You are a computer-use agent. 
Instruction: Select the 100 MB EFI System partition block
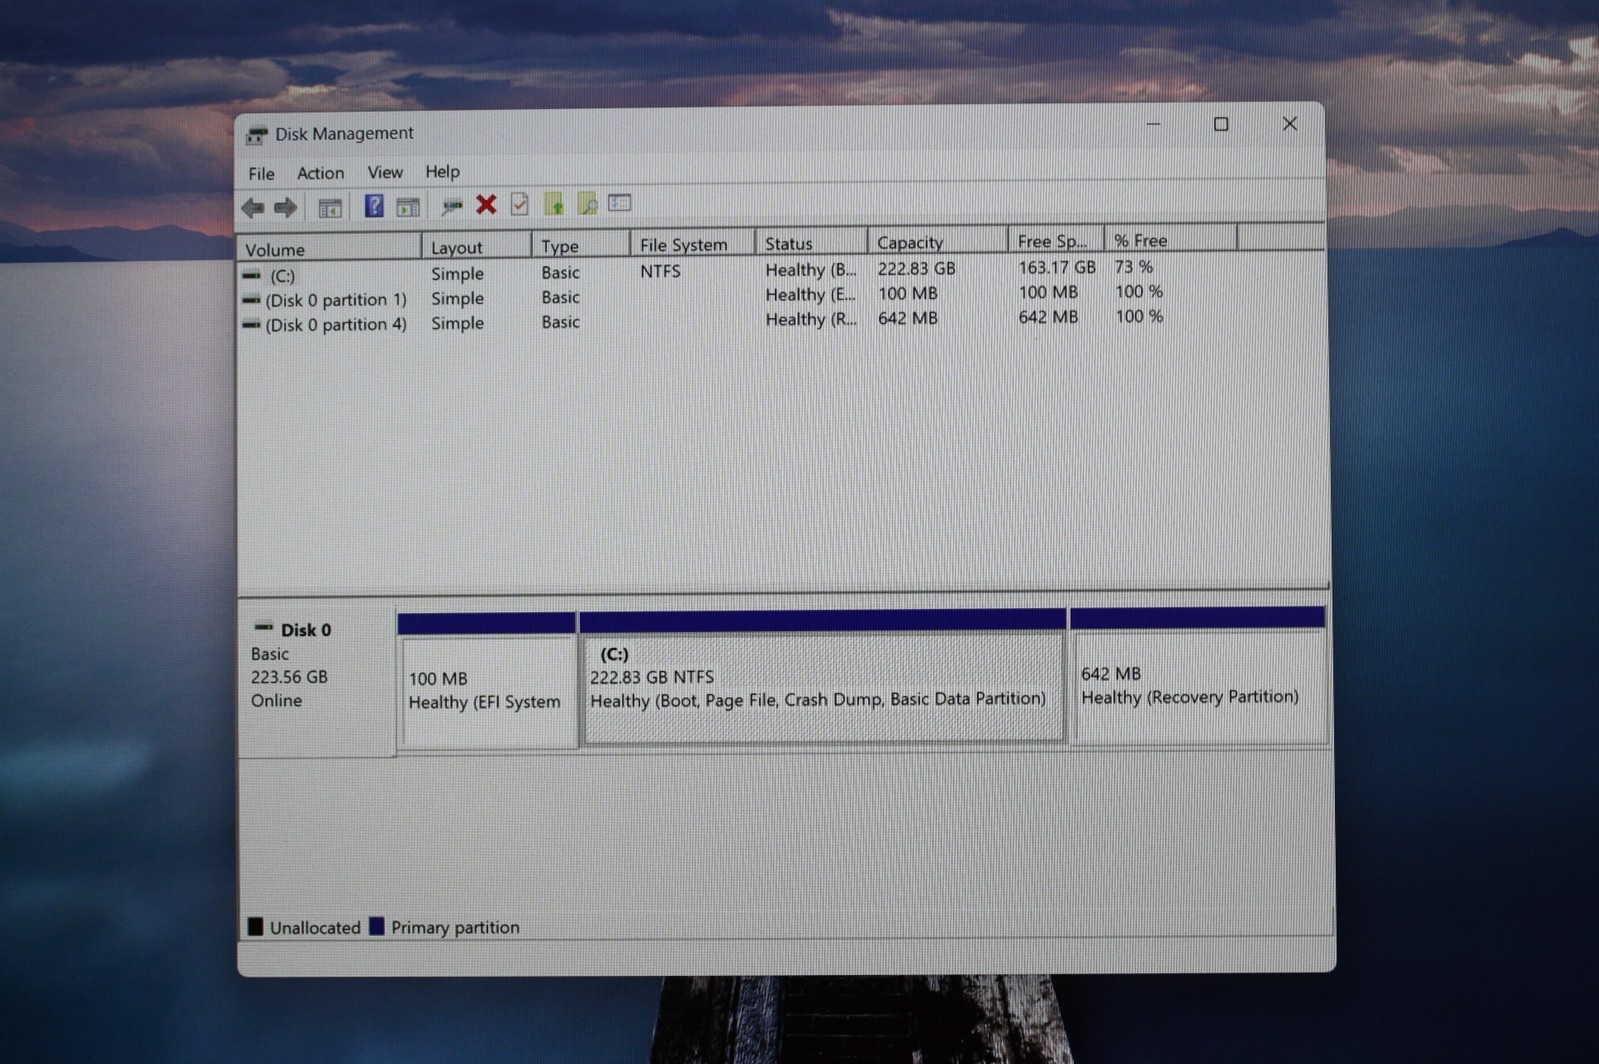[x=487, y=680]
